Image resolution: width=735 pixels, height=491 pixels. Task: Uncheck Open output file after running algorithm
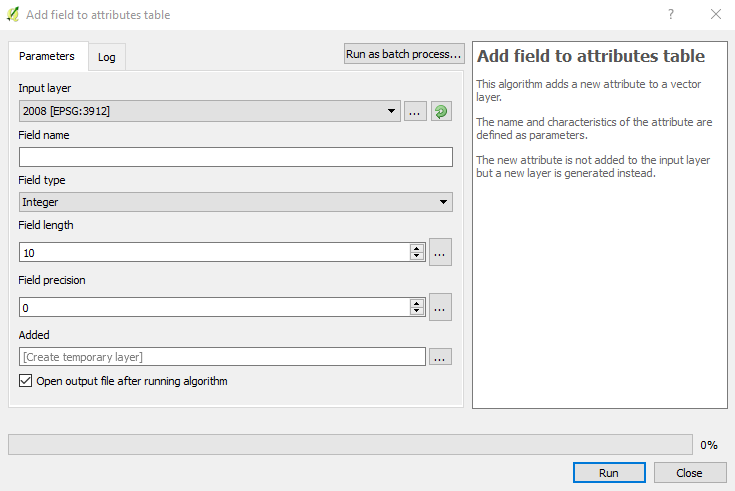[26, 380]
